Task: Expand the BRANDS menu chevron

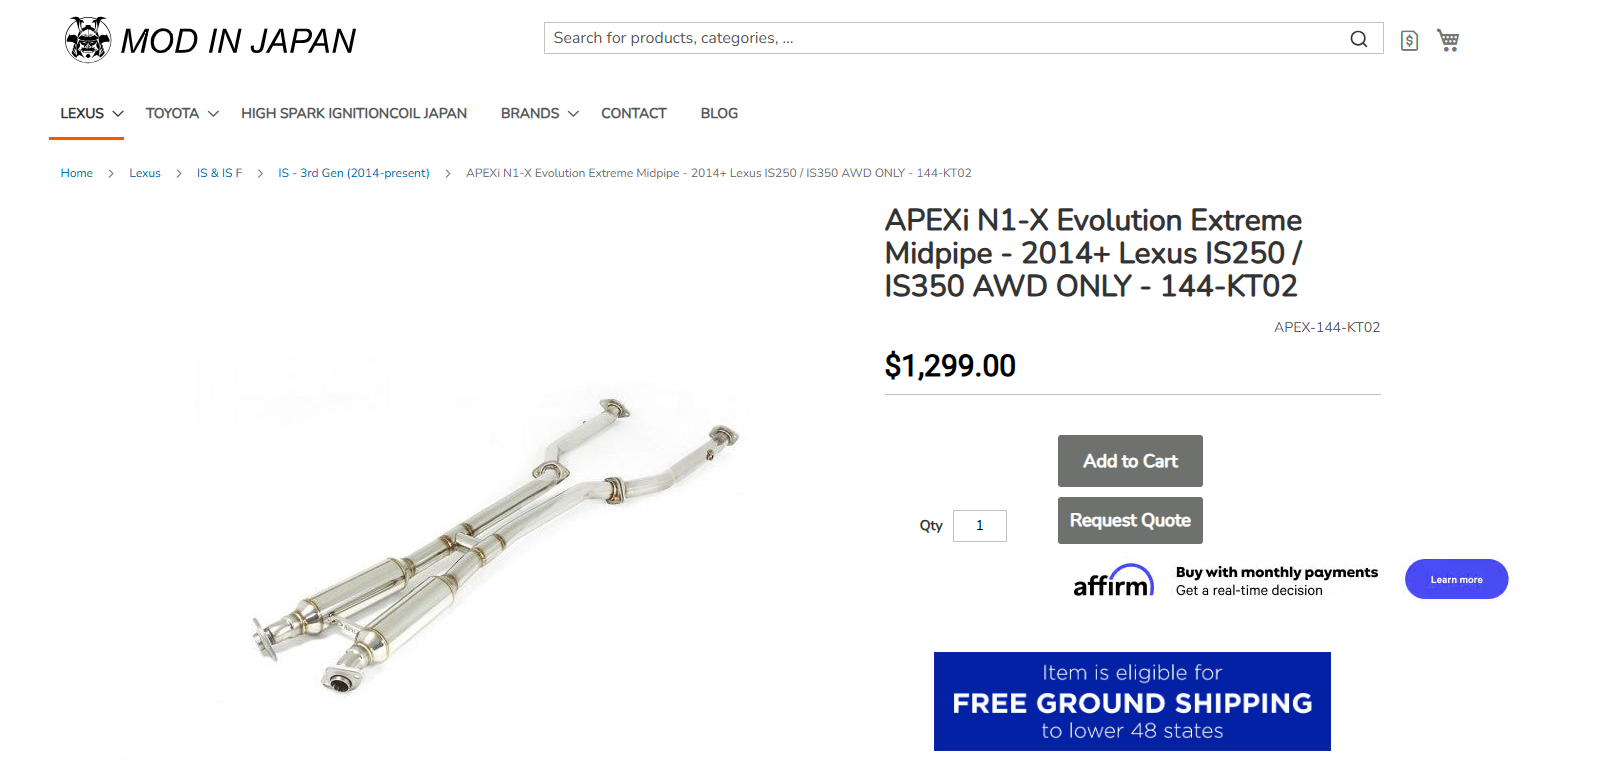Action: 573,114
